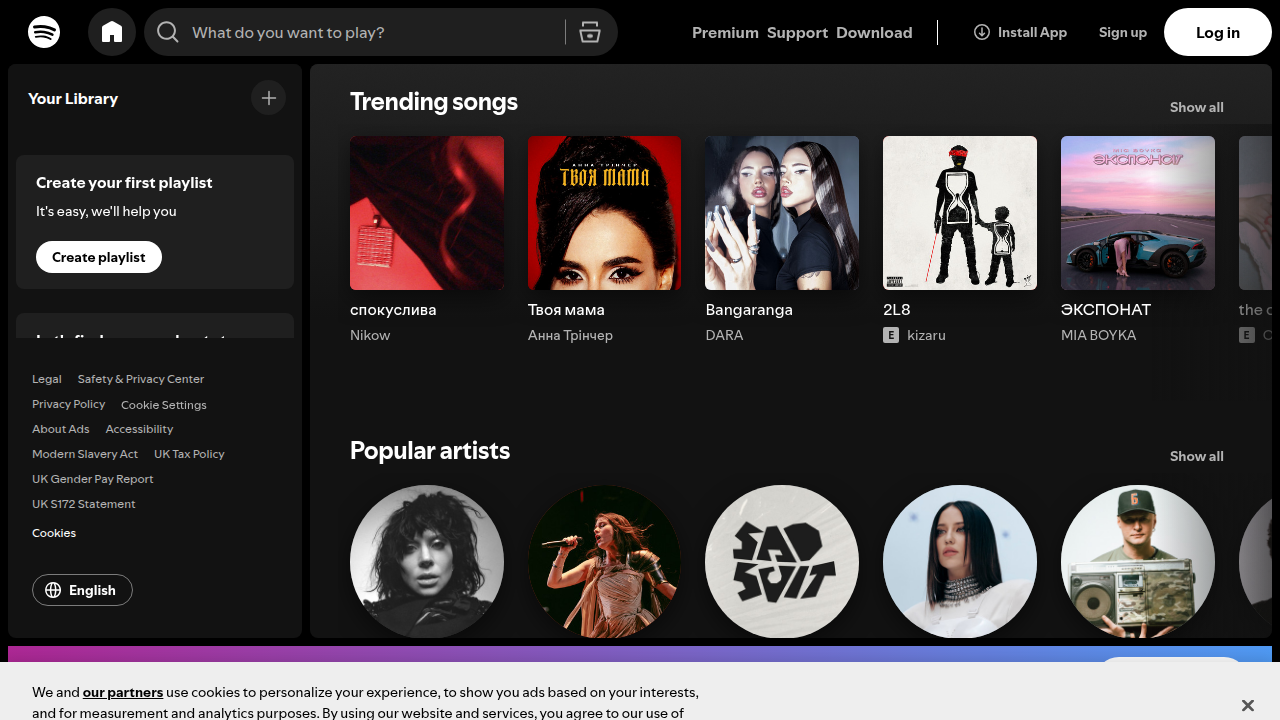
Task: Click artist name MIA BOYKA
Action: coord(1098,335)
